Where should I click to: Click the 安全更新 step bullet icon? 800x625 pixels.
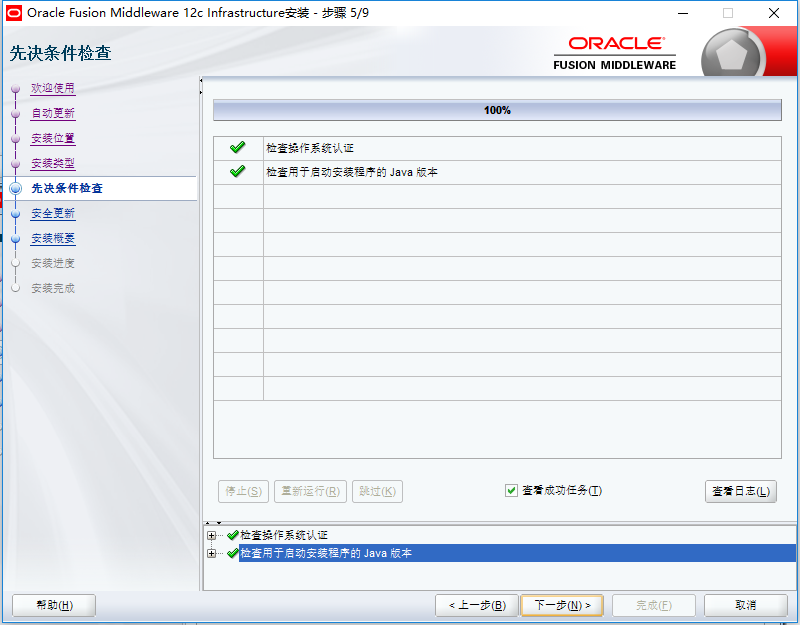click(x=16, y=213)
